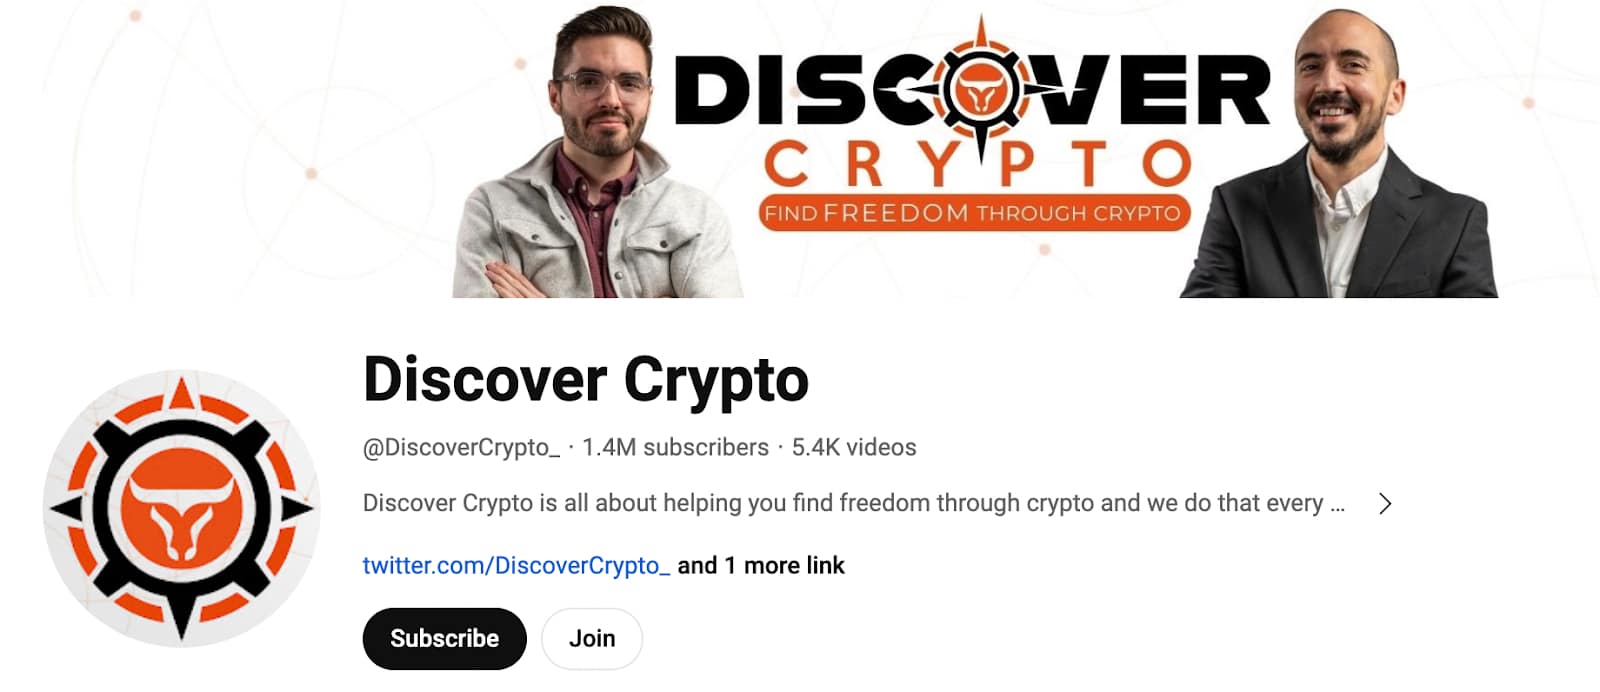Viewport: 1600px width, 692px height.
Task: Click the orange CRYPTO lettering in the banner
Action: click(978, 163)
